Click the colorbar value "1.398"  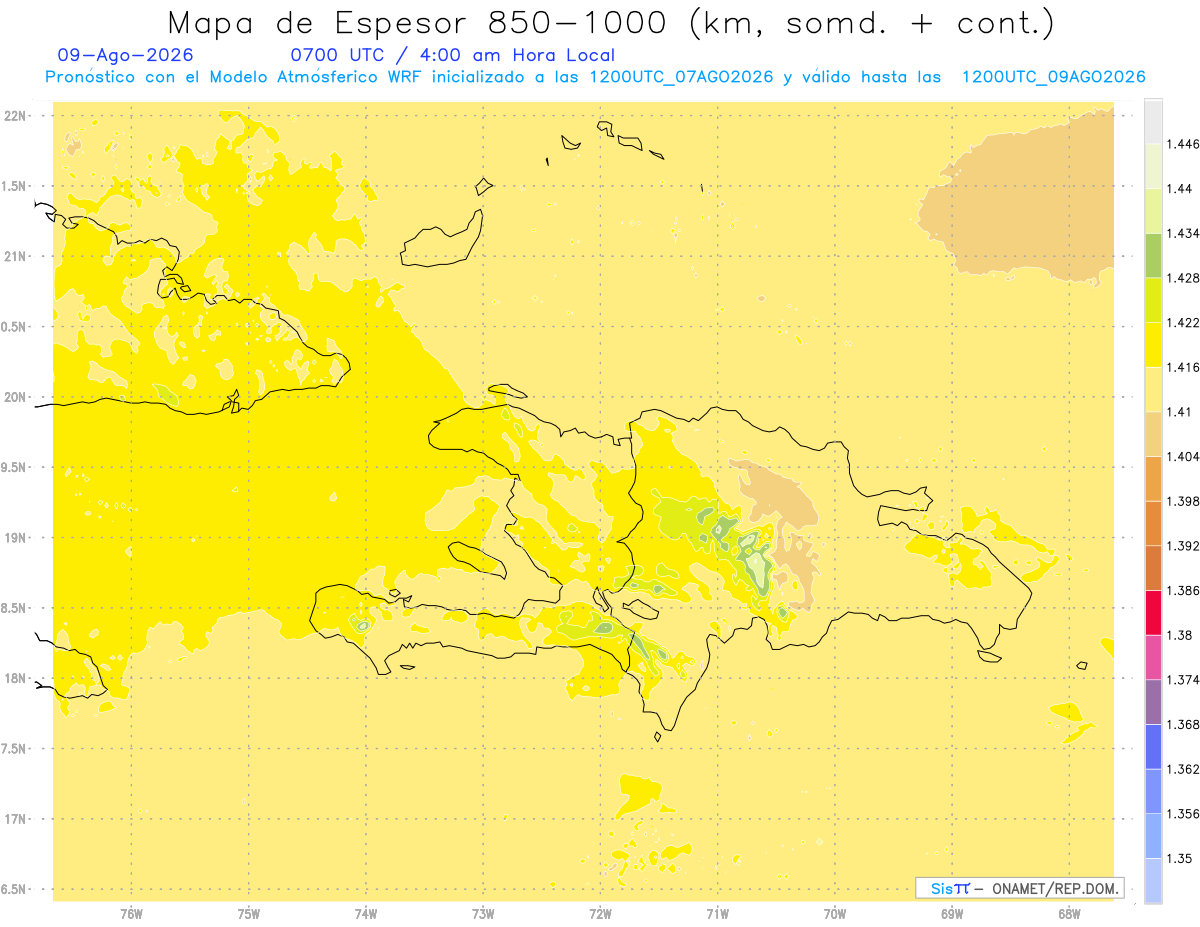coord(1183,501)
